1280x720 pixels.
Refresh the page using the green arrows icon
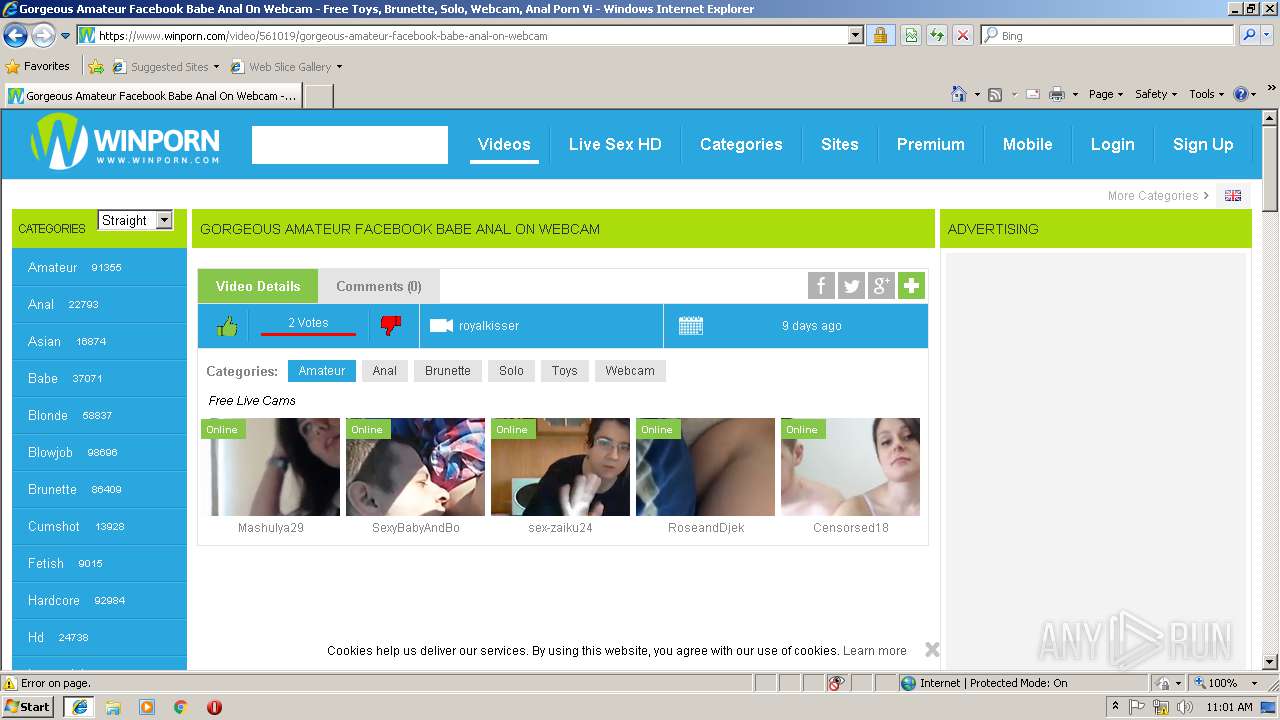tap(937, 35)
